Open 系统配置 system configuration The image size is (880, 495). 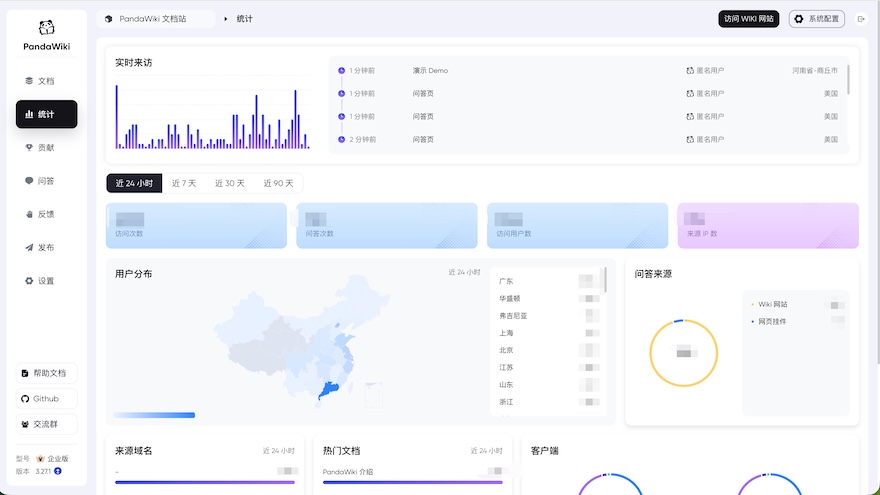click(817, 19)
